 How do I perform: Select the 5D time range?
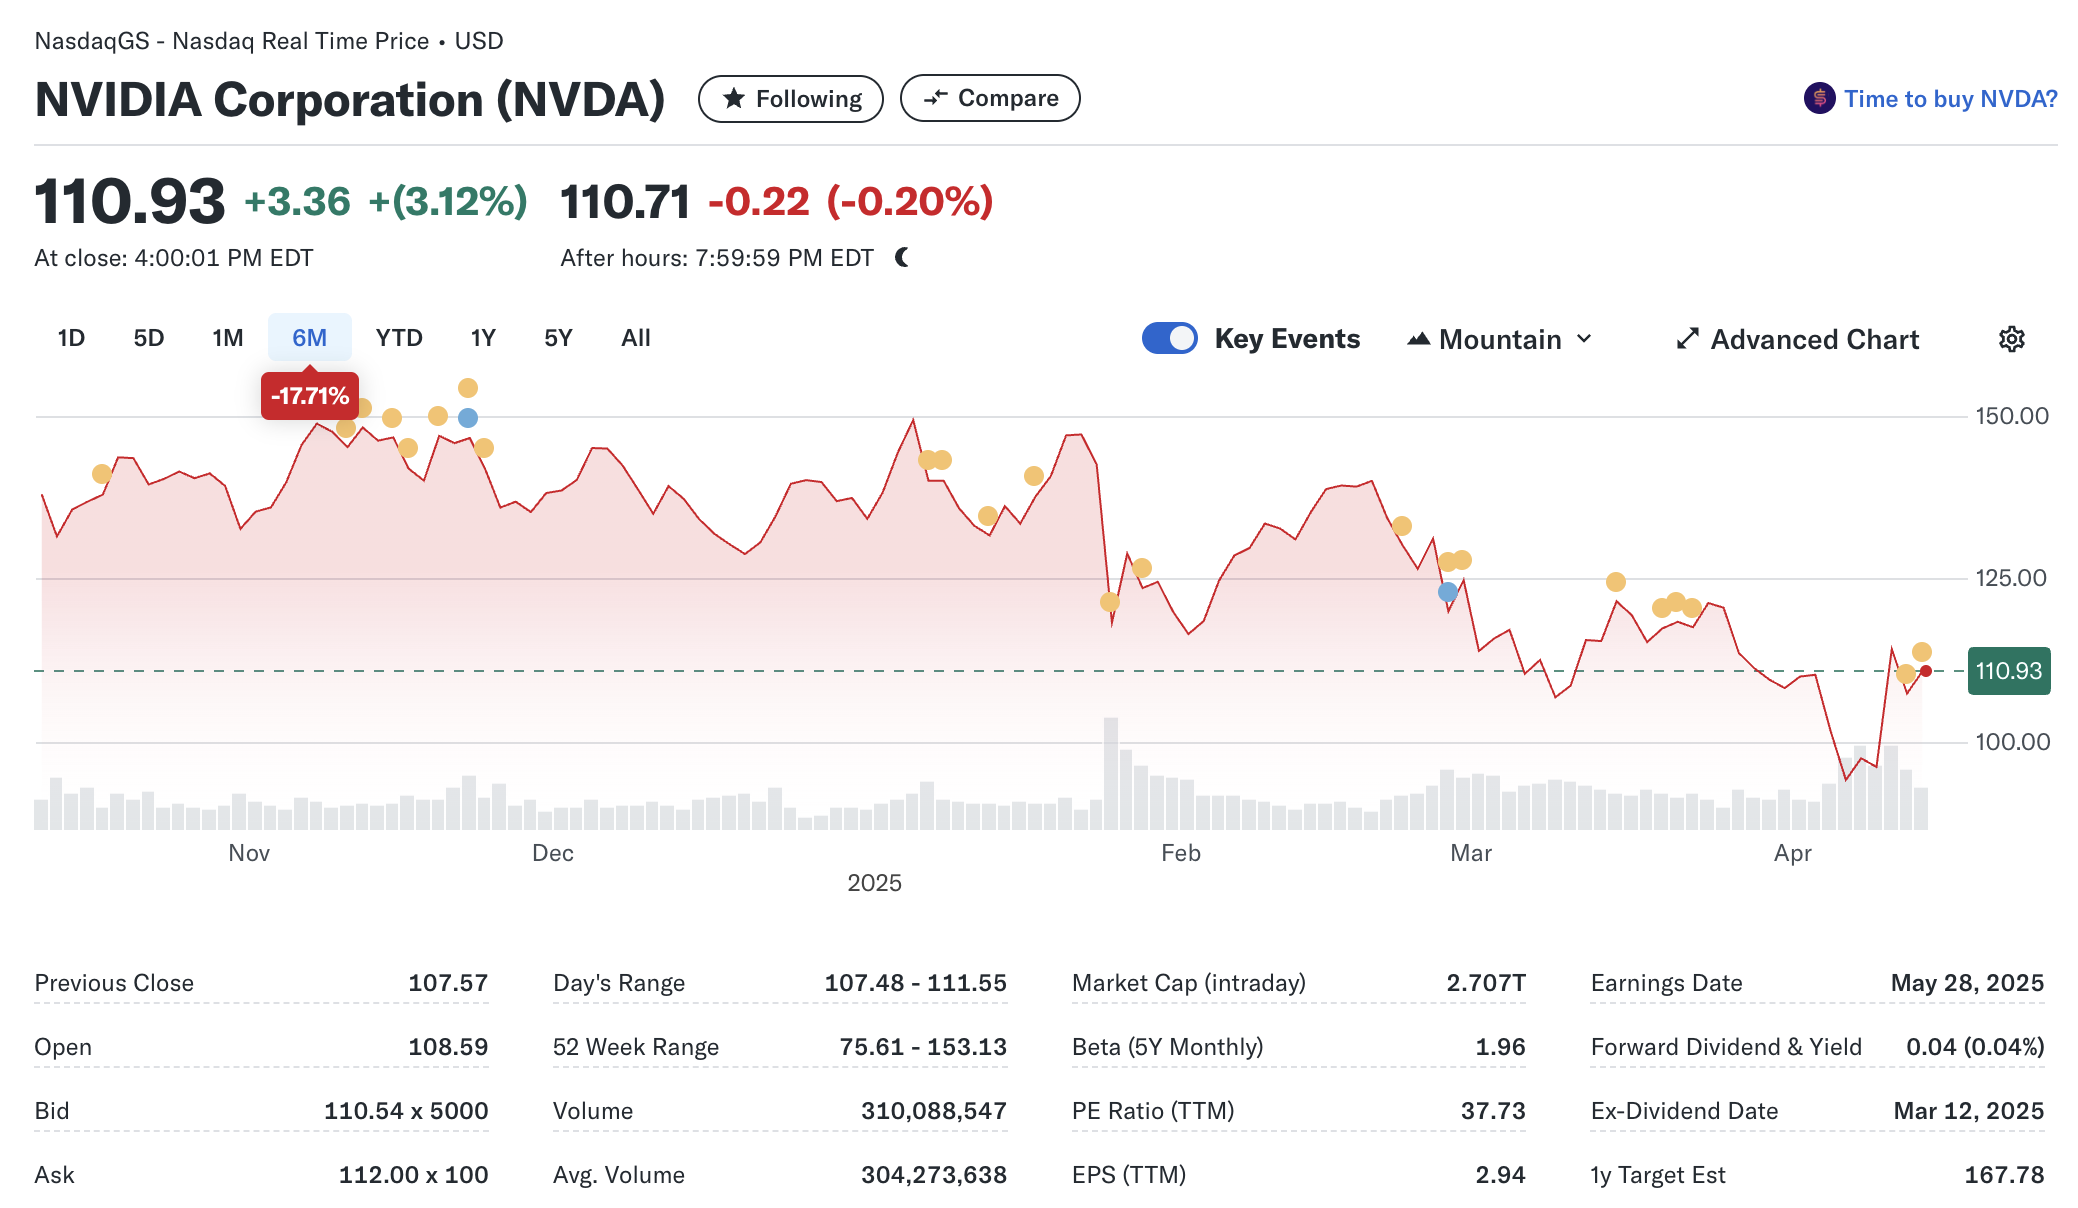[148, 338]
